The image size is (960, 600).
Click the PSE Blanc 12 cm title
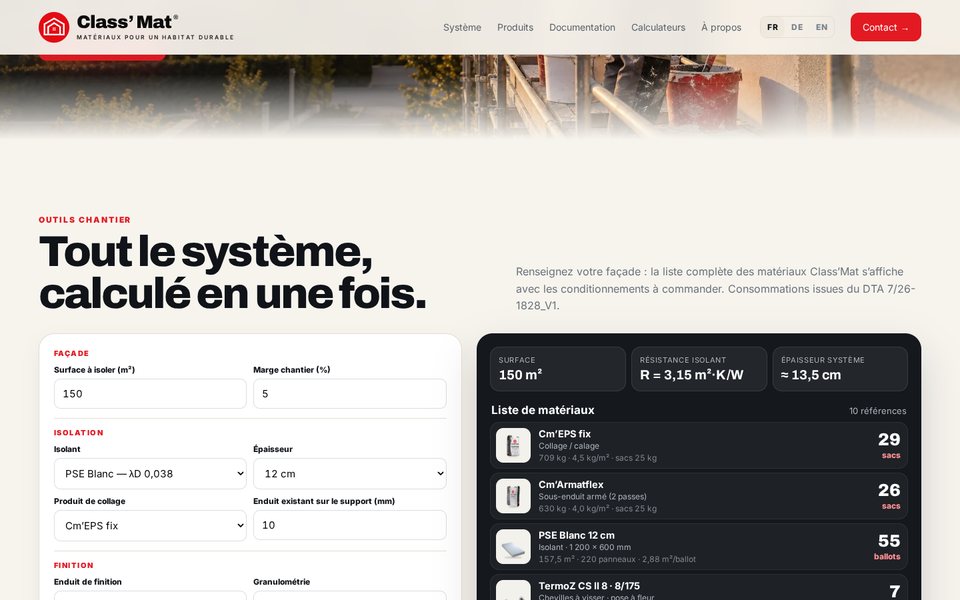coord(577,535)
